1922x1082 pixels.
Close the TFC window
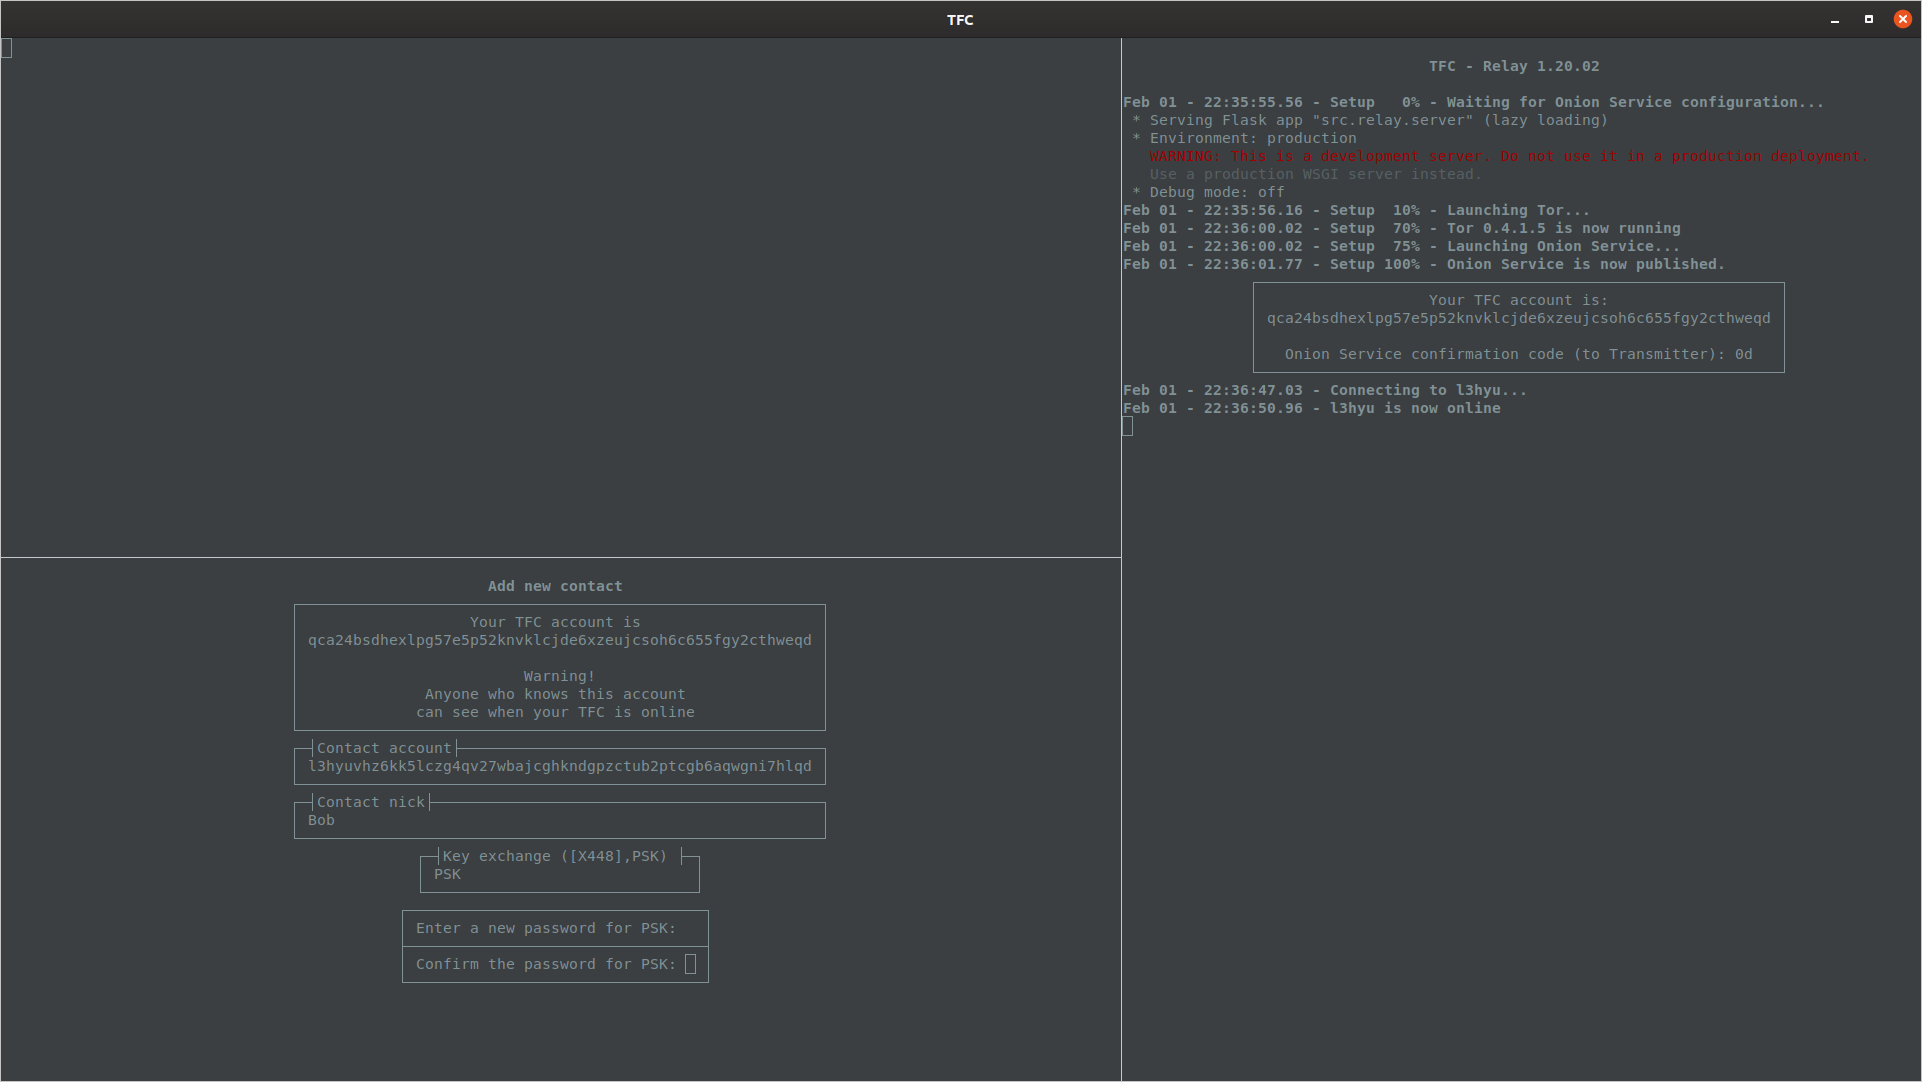pos(1903,19)
